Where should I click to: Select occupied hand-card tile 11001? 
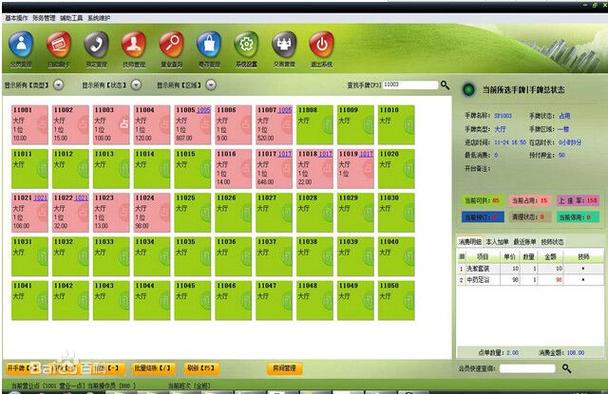tap(30, 125)
